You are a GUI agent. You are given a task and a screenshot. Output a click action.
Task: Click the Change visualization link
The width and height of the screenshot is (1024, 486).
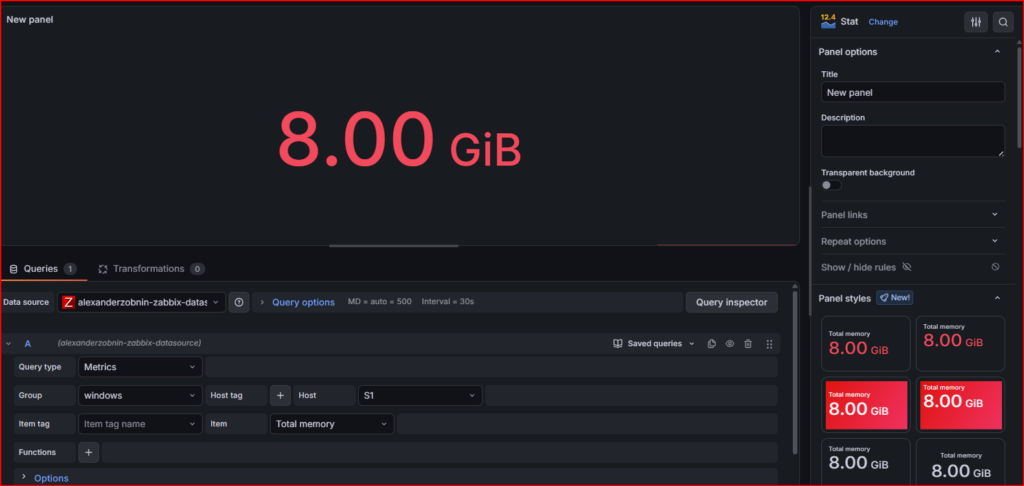(x=883, y=22)
